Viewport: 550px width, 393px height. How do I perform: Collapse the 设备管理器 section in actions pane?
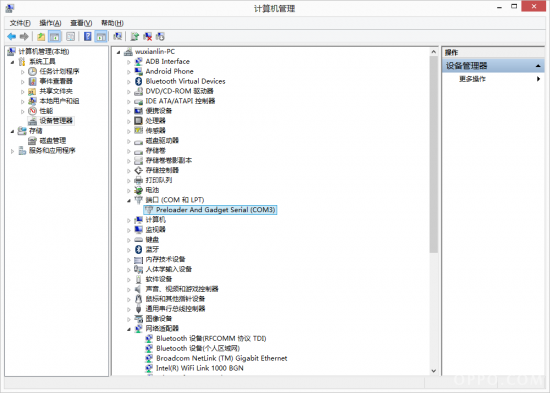(x=538, y=66)
